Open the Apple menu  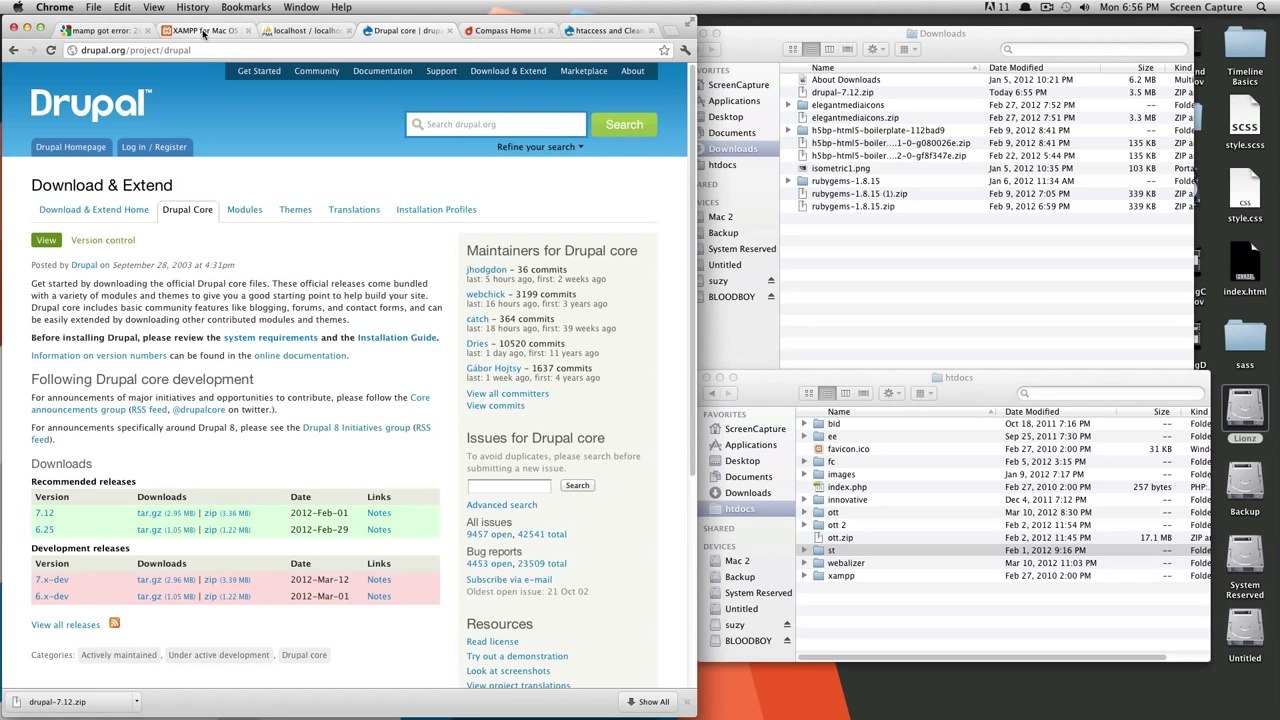[17, 7]
